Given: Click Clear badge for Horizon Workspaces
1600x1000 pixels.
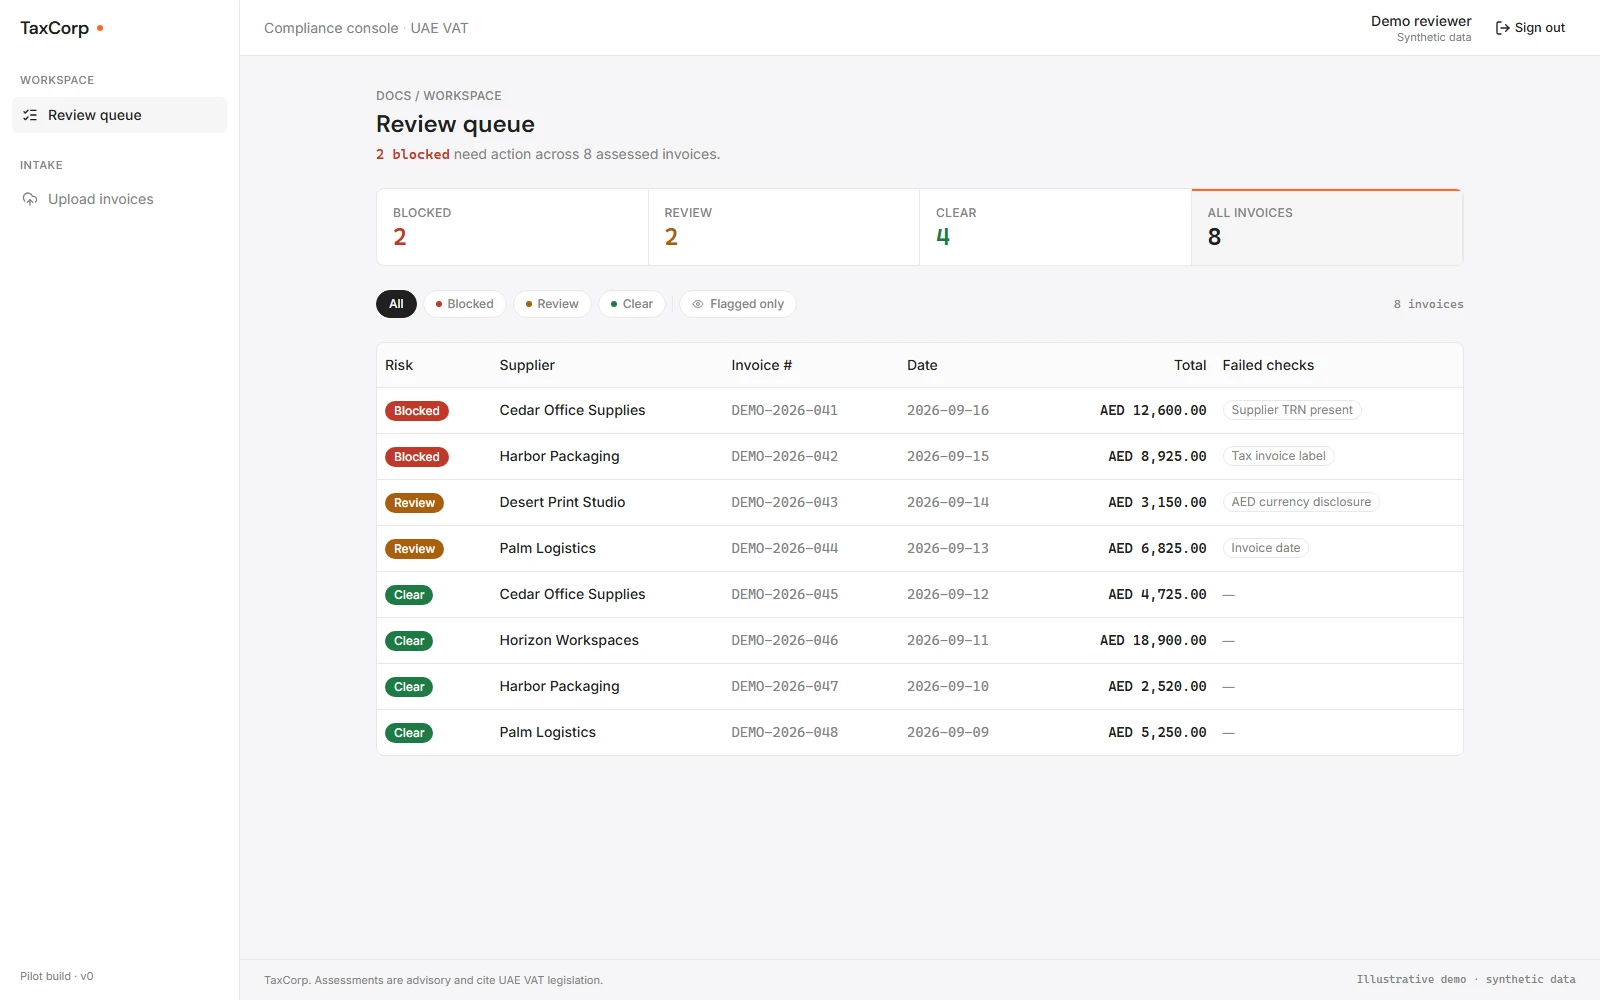Looking at the screenshot, I should pyautogui.click(x=409, y=641).
